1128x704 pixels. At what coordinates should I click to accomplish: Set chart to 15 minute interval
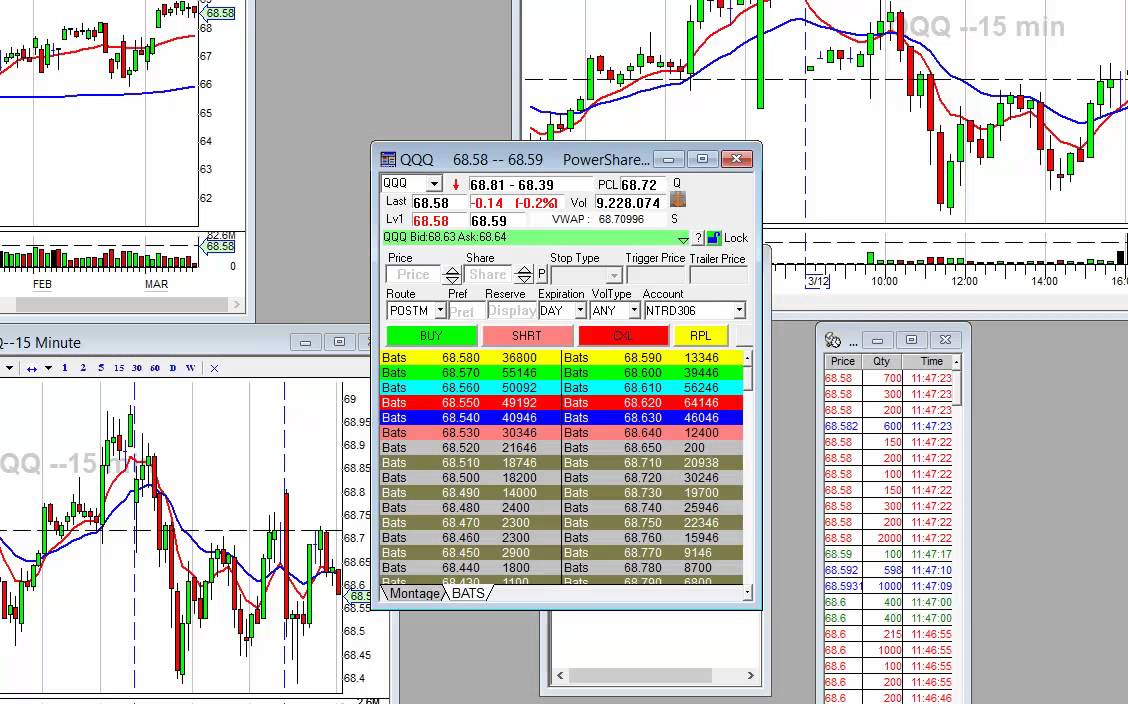pos(119,368)
